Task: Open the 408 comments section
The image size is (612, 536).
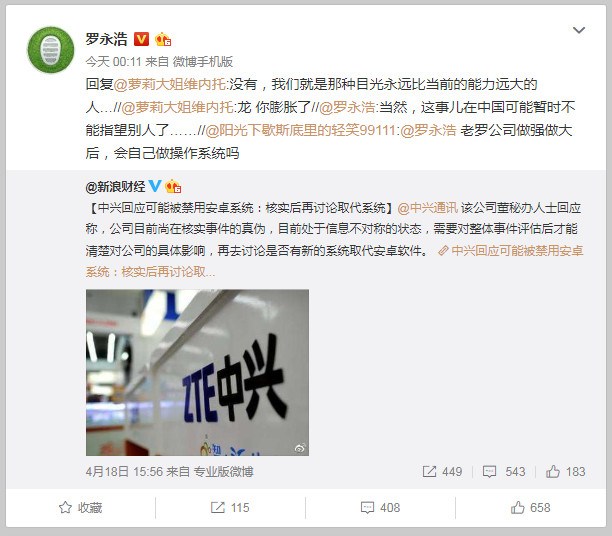Action: tap(380, 508)
